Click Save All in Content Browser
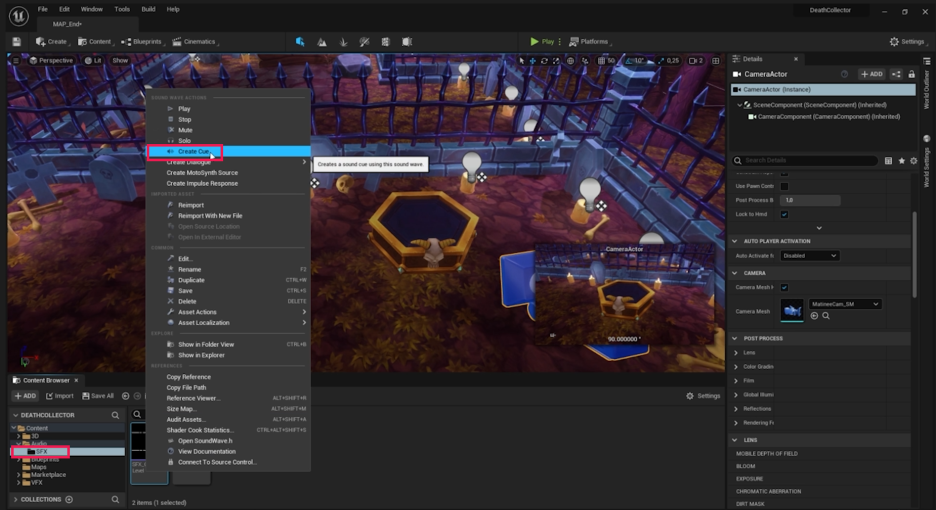The width and height of the screenshot is (936, 510). 97,396
